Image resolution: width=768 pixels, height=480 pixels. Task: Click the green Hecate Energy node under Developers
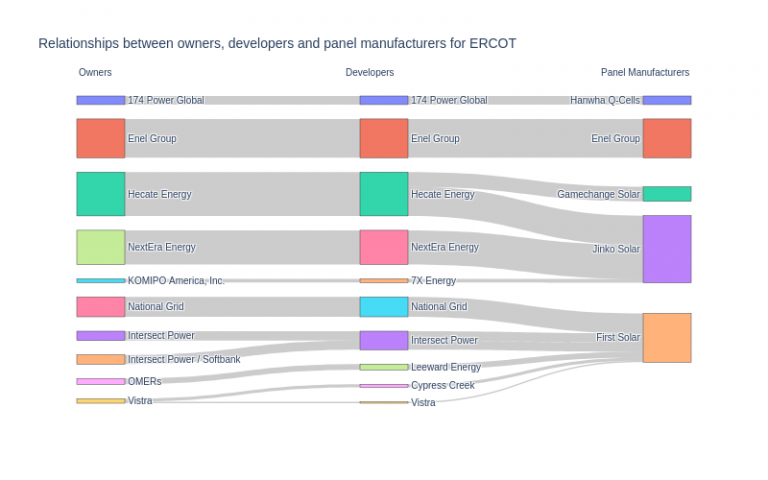pyautogui.click(x=384, y=194)
